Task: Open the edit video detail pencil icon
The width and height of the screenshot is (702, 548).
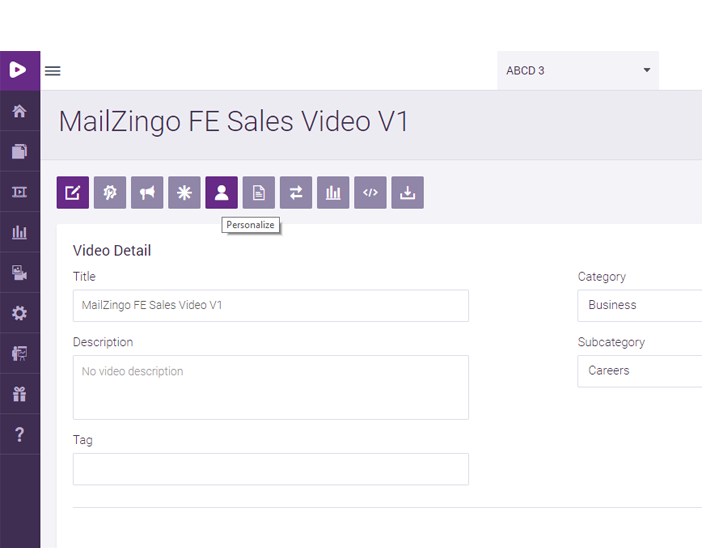Action: coord(73,193)
